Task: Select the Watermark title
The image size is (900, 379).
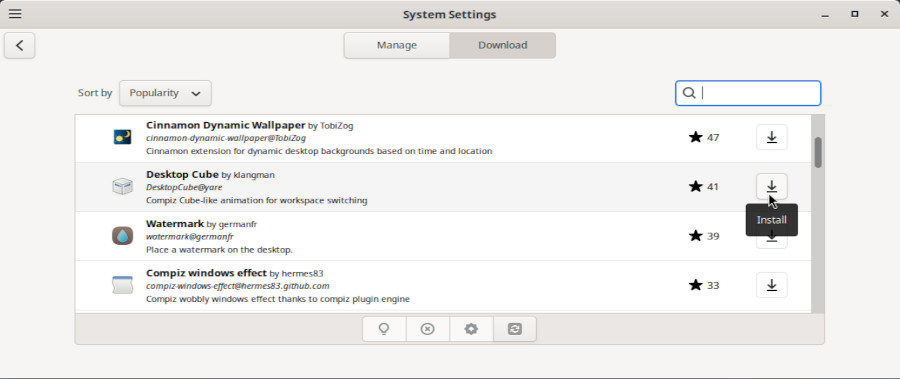Action: 175,223
